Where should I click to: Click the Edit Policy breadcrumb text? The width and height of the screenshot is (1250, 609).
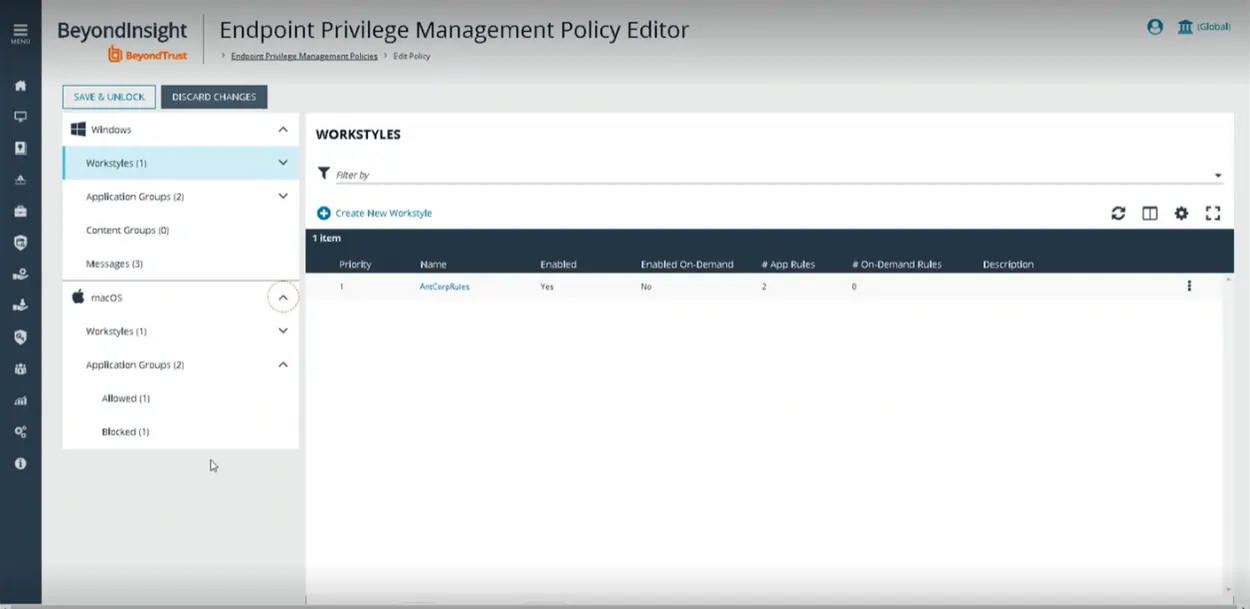(x=413, y=56)
